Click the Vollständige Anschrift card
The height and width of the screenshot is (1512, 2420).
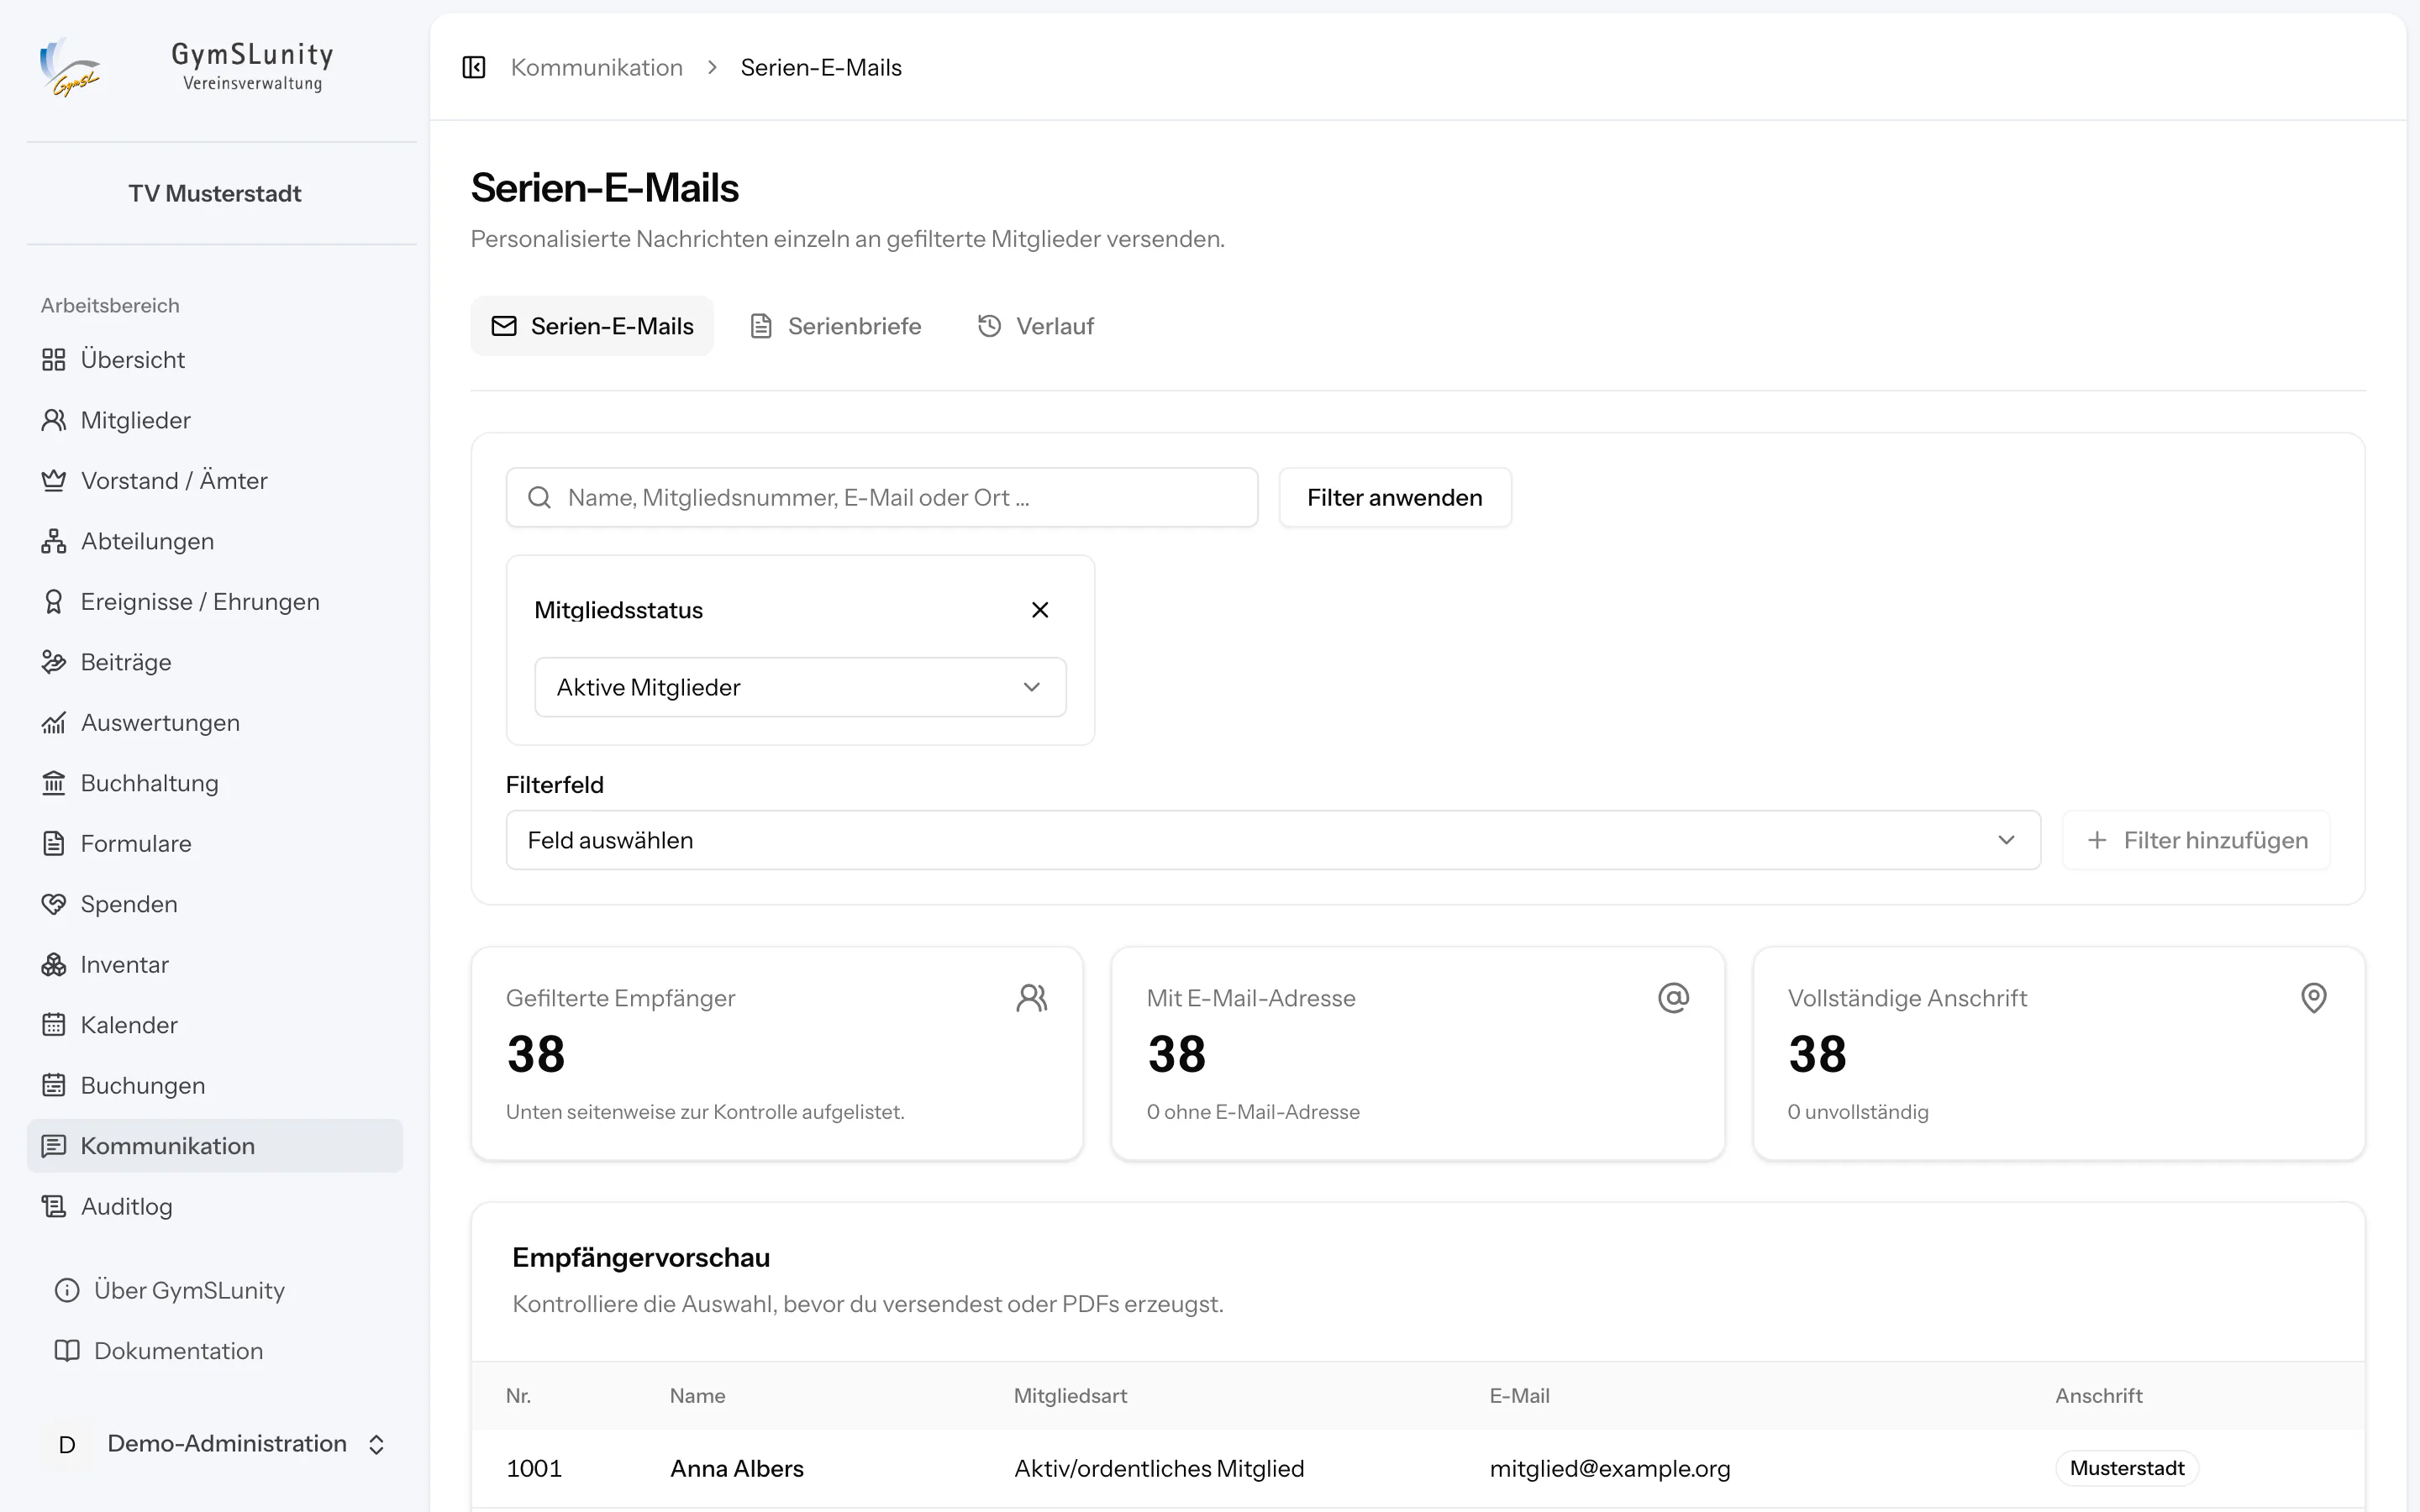[x=2059, y=1053]
